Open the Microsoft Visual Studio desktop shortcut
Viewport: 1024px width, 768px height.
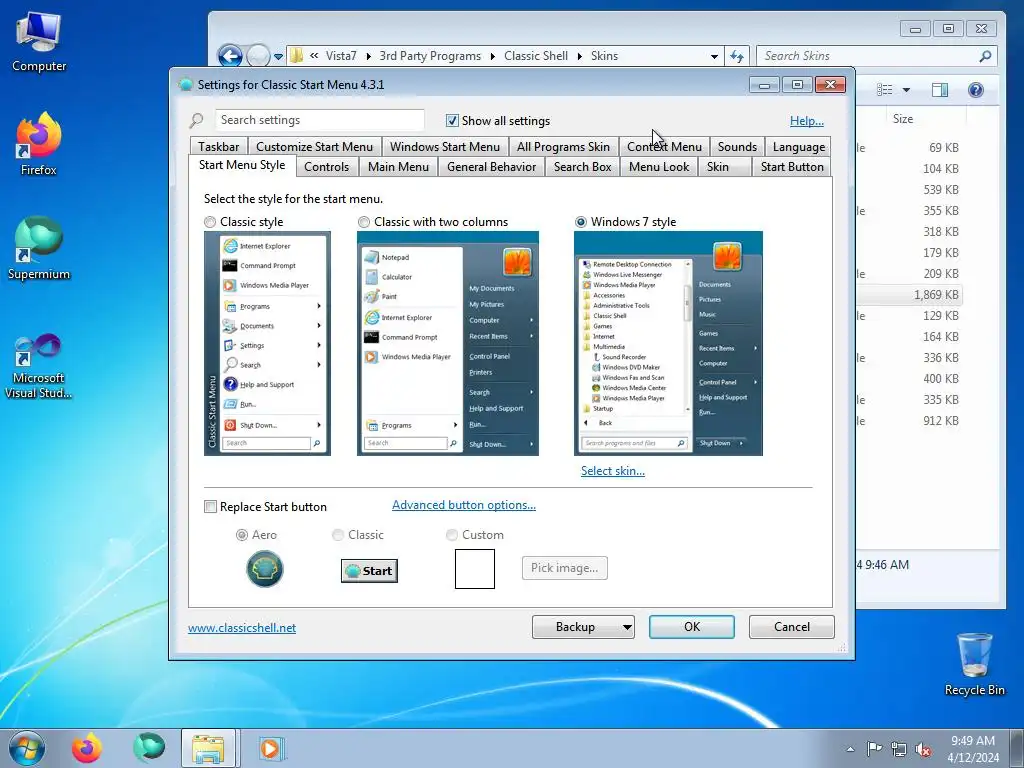click(x=39, y=366)
